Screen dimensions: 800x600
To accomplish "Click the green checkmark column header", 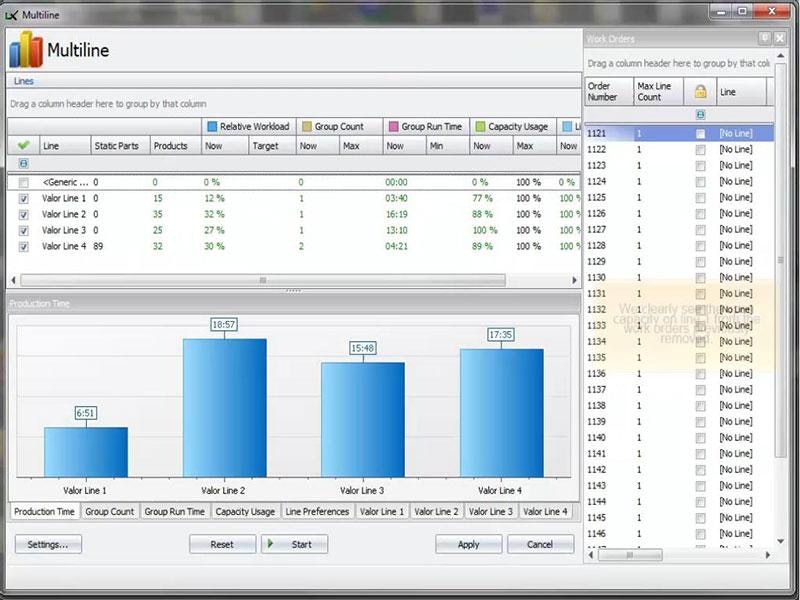I will click(x=23, y=145).
